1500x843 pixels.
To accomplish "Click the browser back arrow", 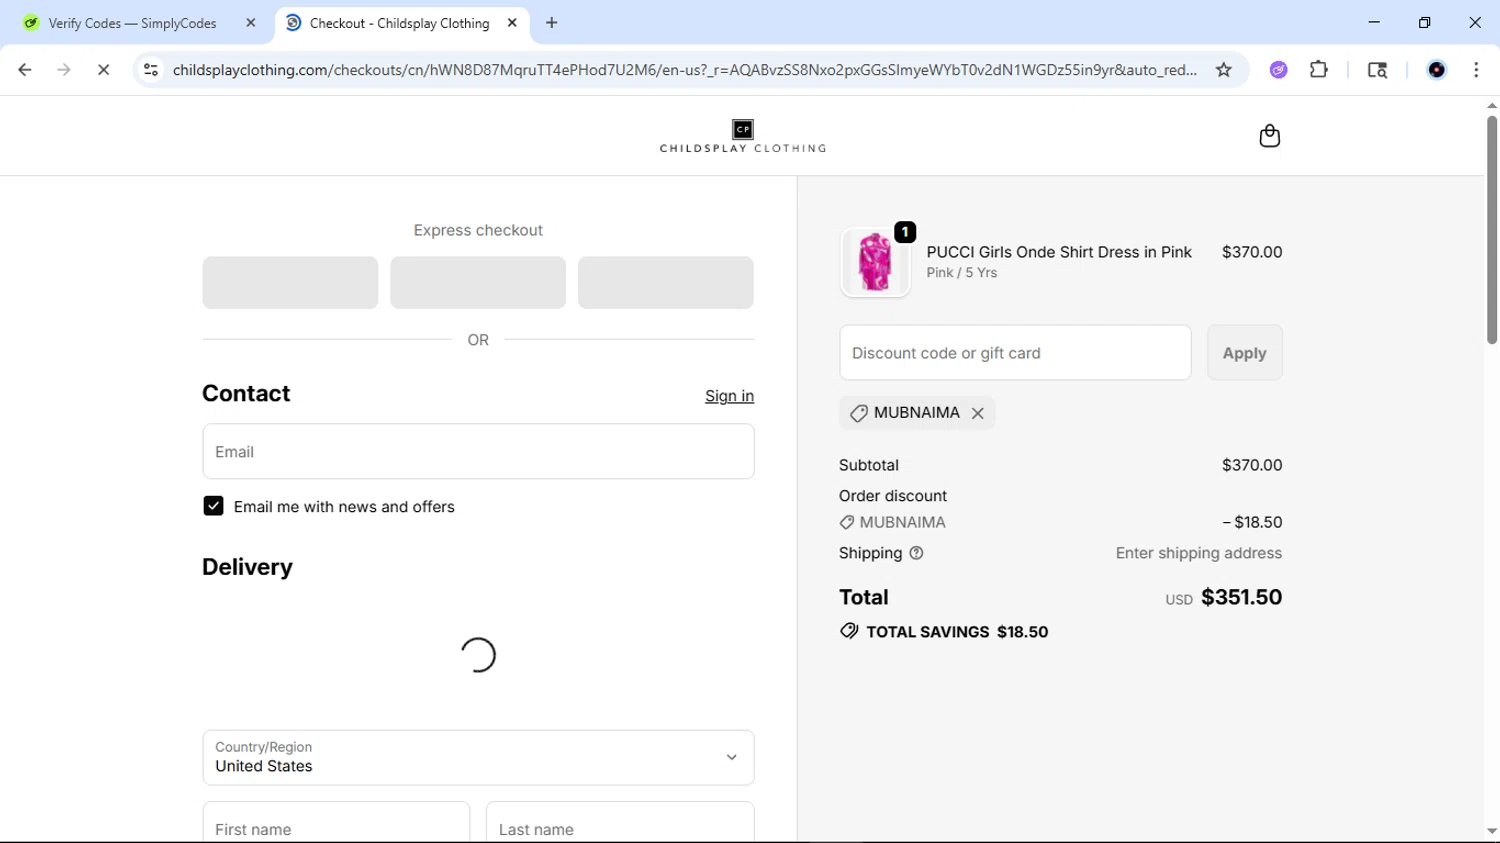I will click(x=25, y=70).
